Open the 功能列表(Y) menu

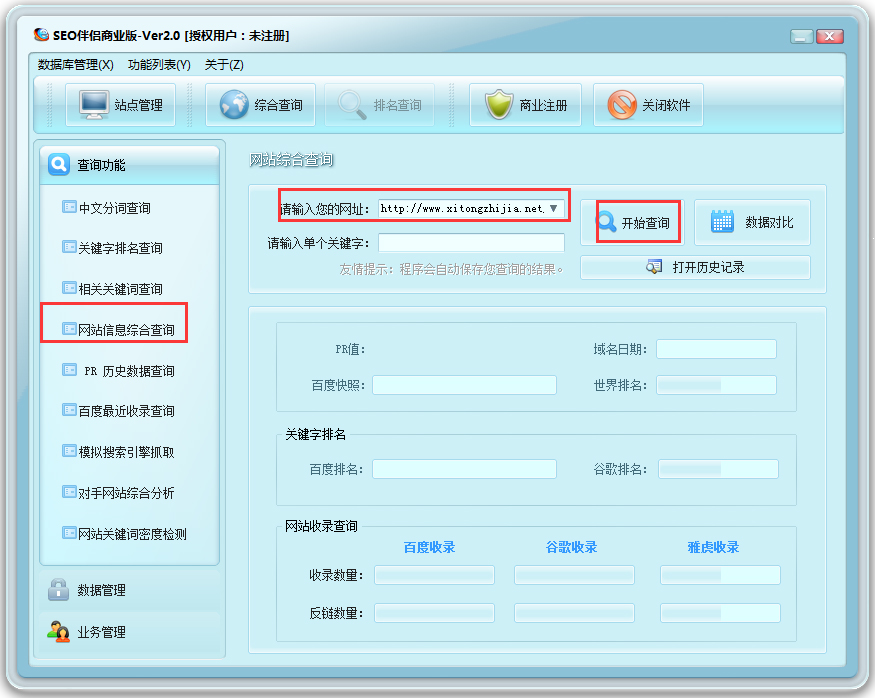[x=159, y=65]
